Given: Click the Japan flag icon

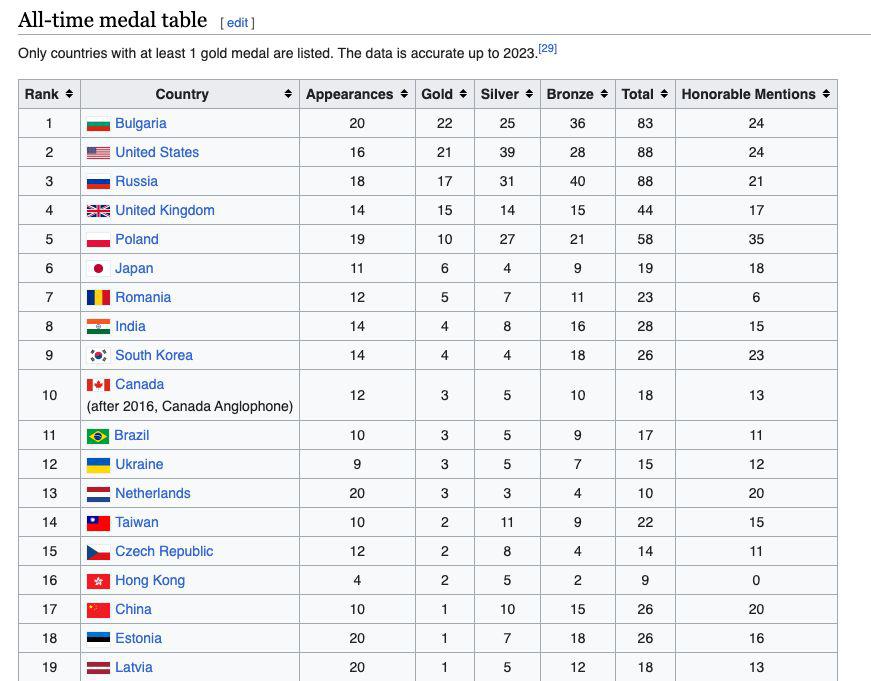Looking at the screenshot, I should coord(98,269).
